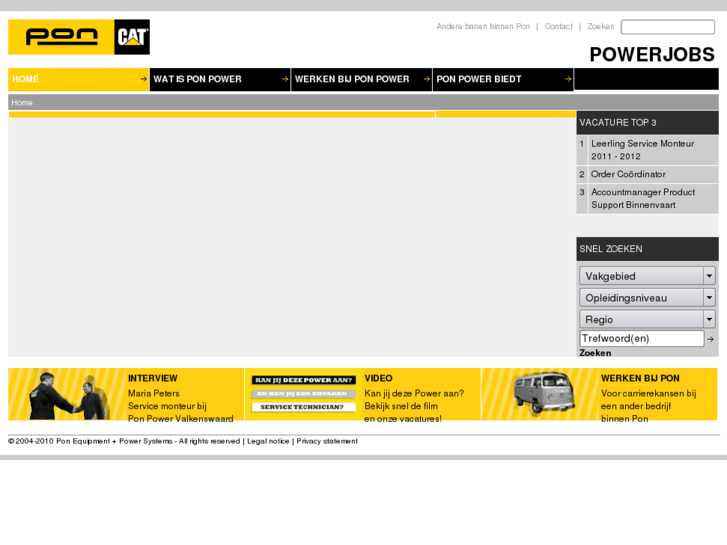Expand the Opleidingsniveau dropdown
This screenshot has height=545, width=727.
tap(647, 298)
